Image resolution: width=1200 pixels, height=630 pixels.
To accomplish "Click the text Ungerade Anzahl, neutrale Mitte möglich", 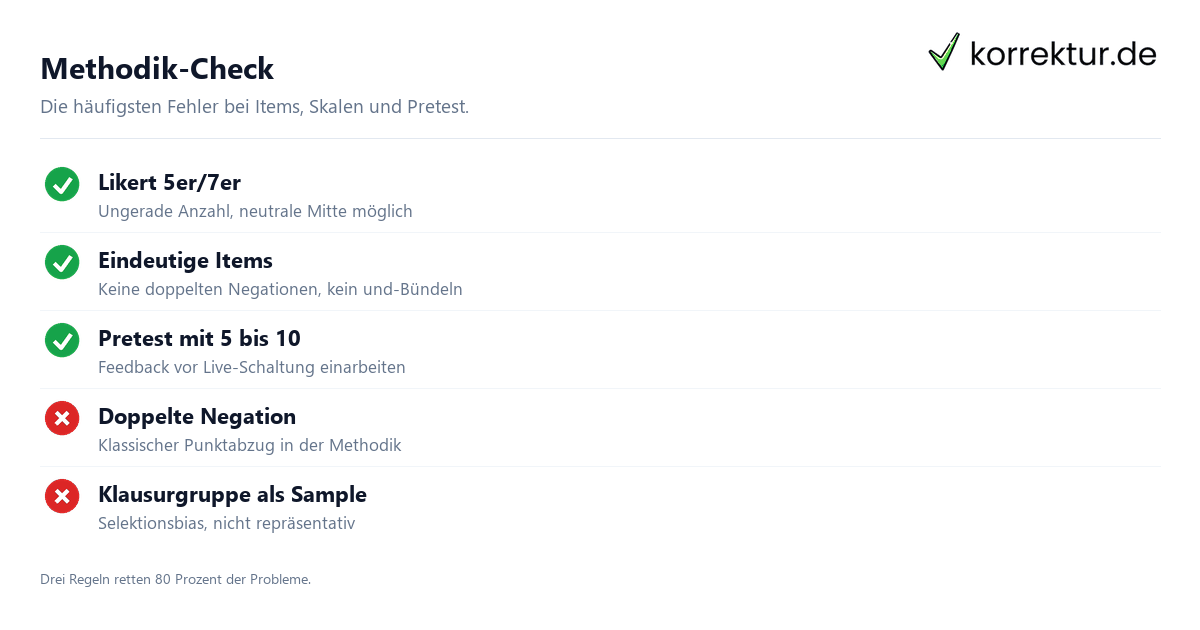I will coord(255,211).
